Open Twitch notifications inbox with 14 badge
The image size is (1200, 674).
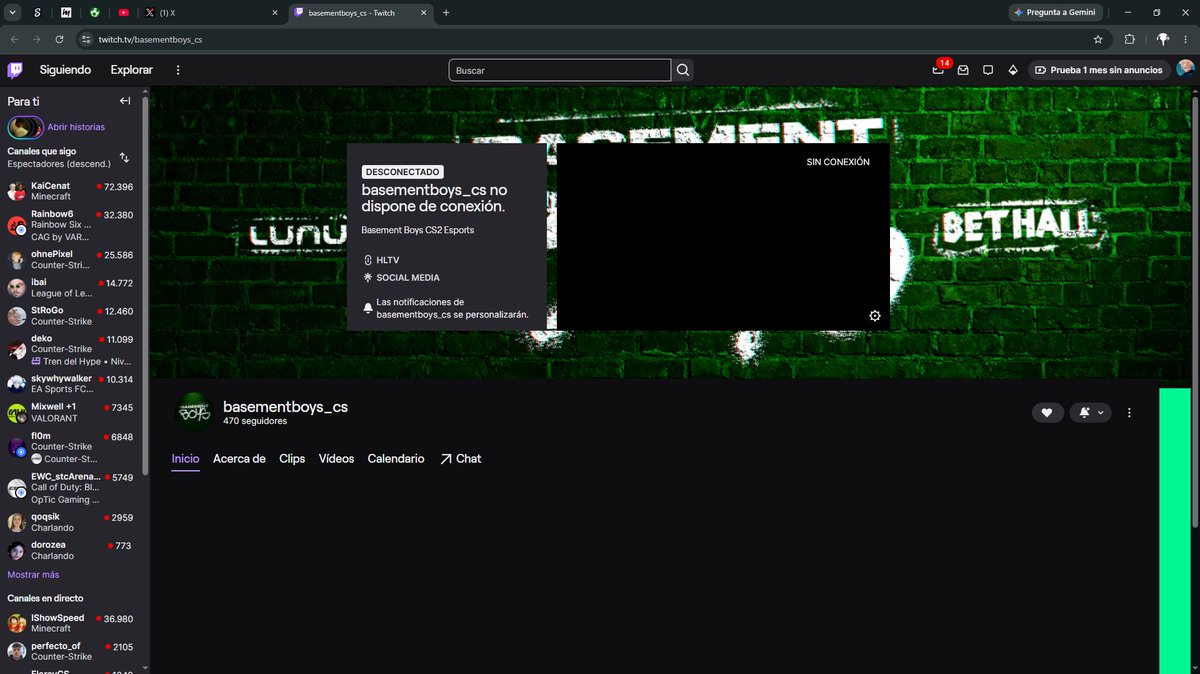(x=939, y=69)
